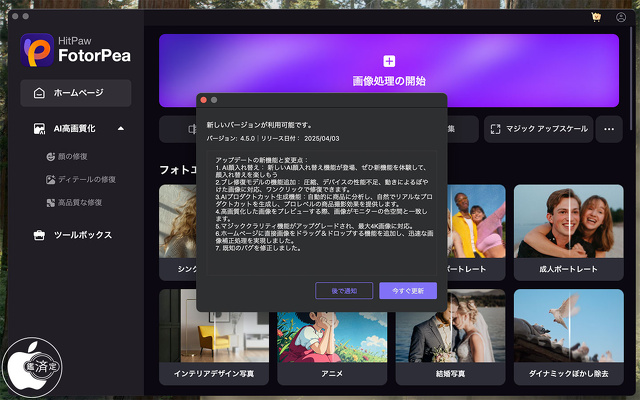Select ディテールの修復 in the sidebar
The image size is (640, 400).
[x=81, y=180]
